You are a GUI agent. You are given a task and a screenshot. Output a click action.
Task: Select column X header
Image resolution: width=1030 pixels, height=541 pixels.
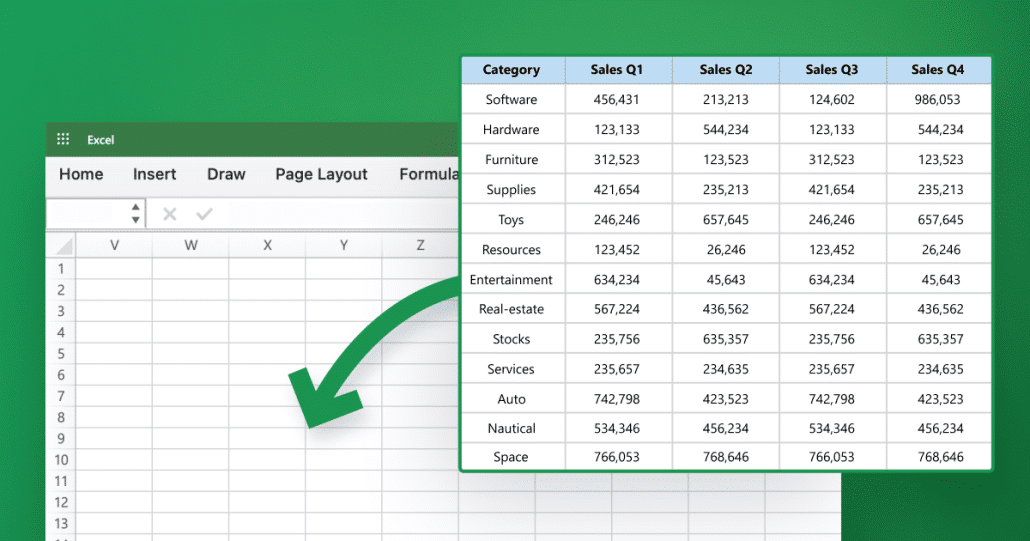[x=267, y=246]
